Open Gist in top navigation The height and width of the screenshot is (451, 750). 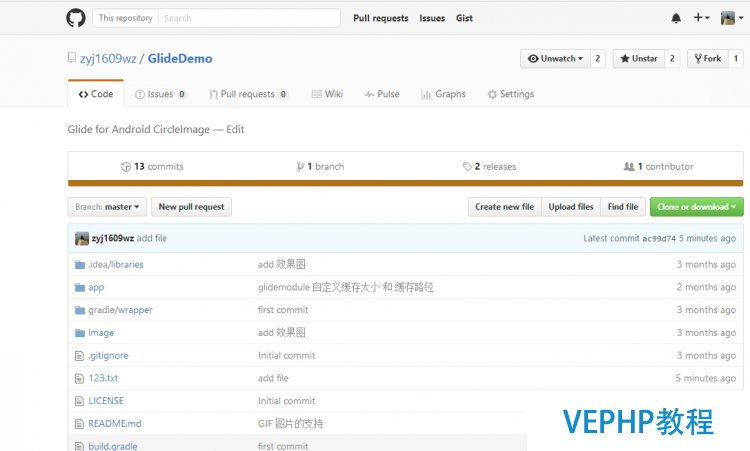click(x=464, y=18)
